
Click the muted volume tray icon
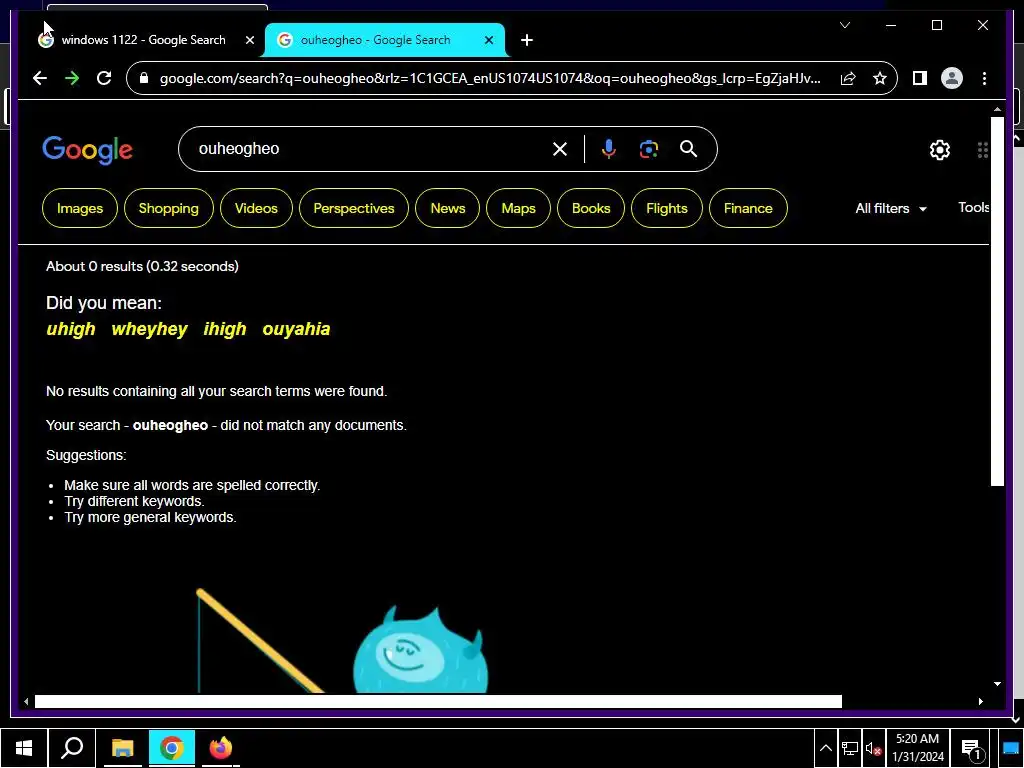coord(873,748)
